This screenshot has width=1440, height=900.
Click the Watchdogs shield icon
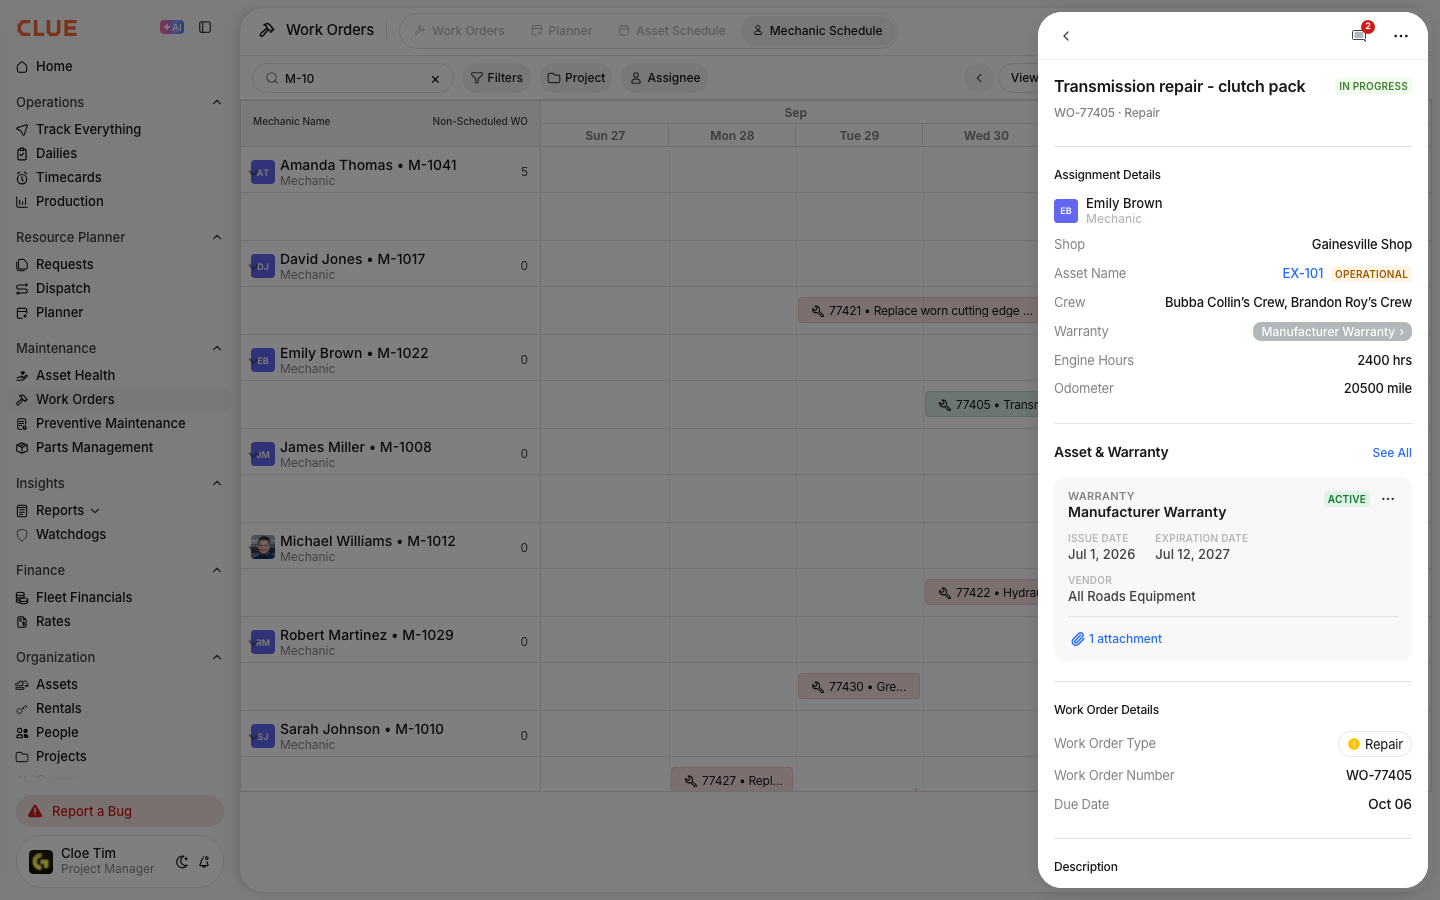(22, 535)
